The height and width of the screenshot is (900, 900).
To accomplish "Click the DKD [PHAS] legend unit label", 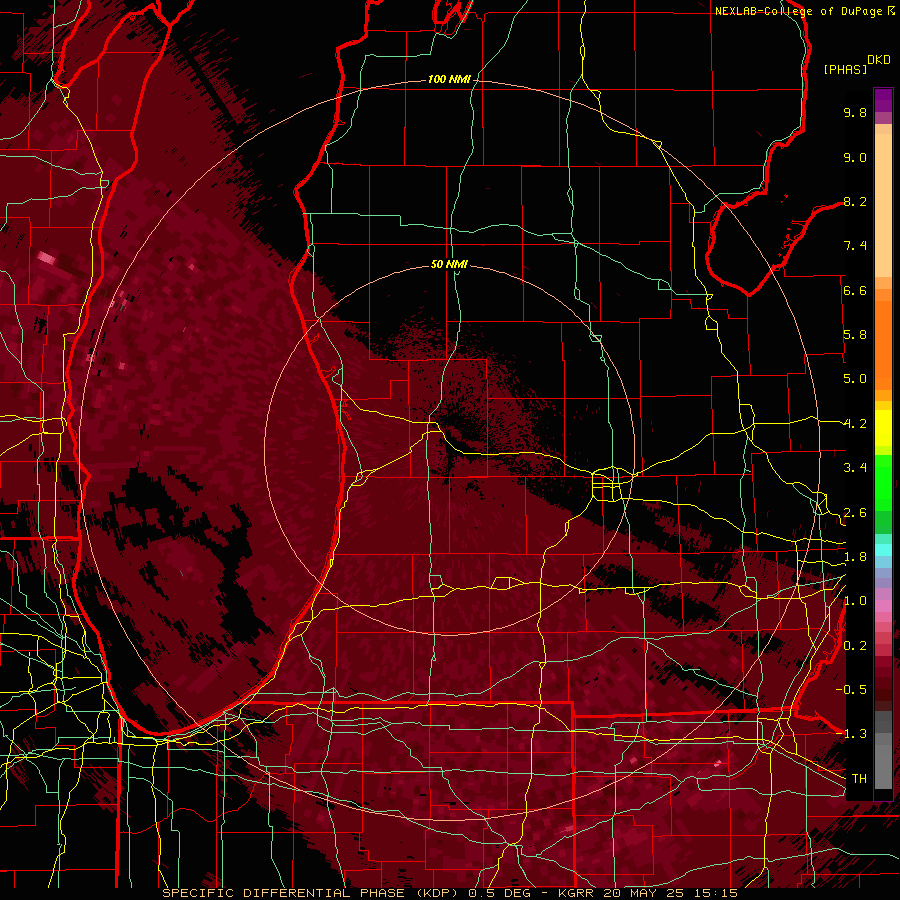I will click(x=856, y=64).
